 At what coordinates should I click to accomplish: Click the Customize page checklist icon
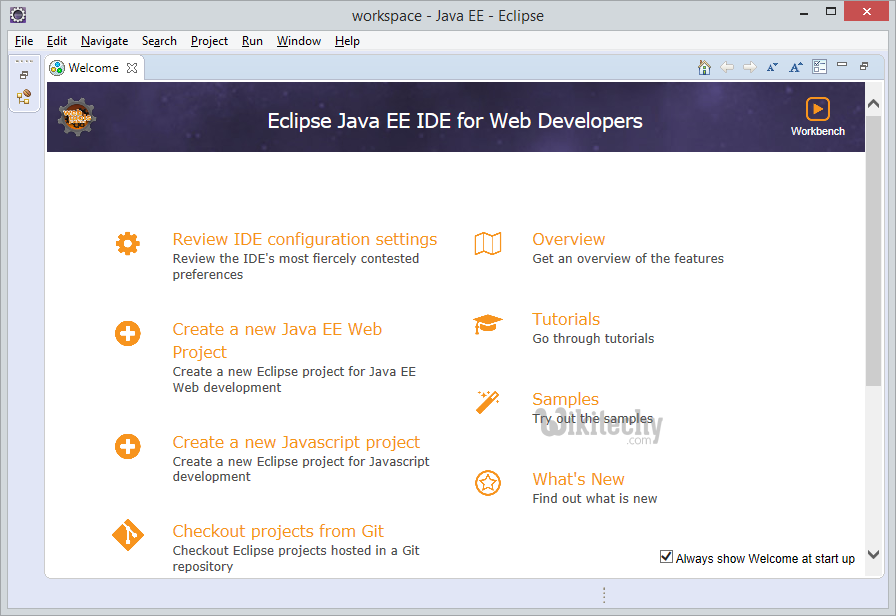tap(820, 67)
